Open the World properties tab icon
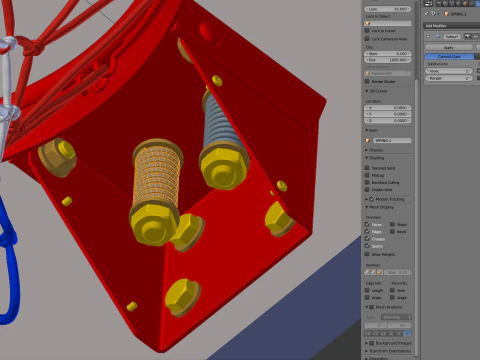The image size is (480, 360). [459, 4]
